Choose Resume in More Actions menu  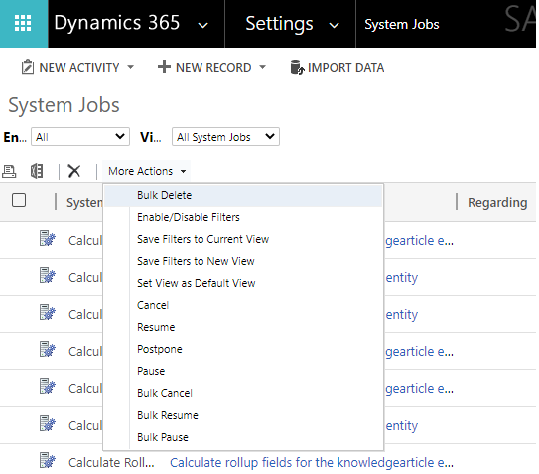point(243,327)
